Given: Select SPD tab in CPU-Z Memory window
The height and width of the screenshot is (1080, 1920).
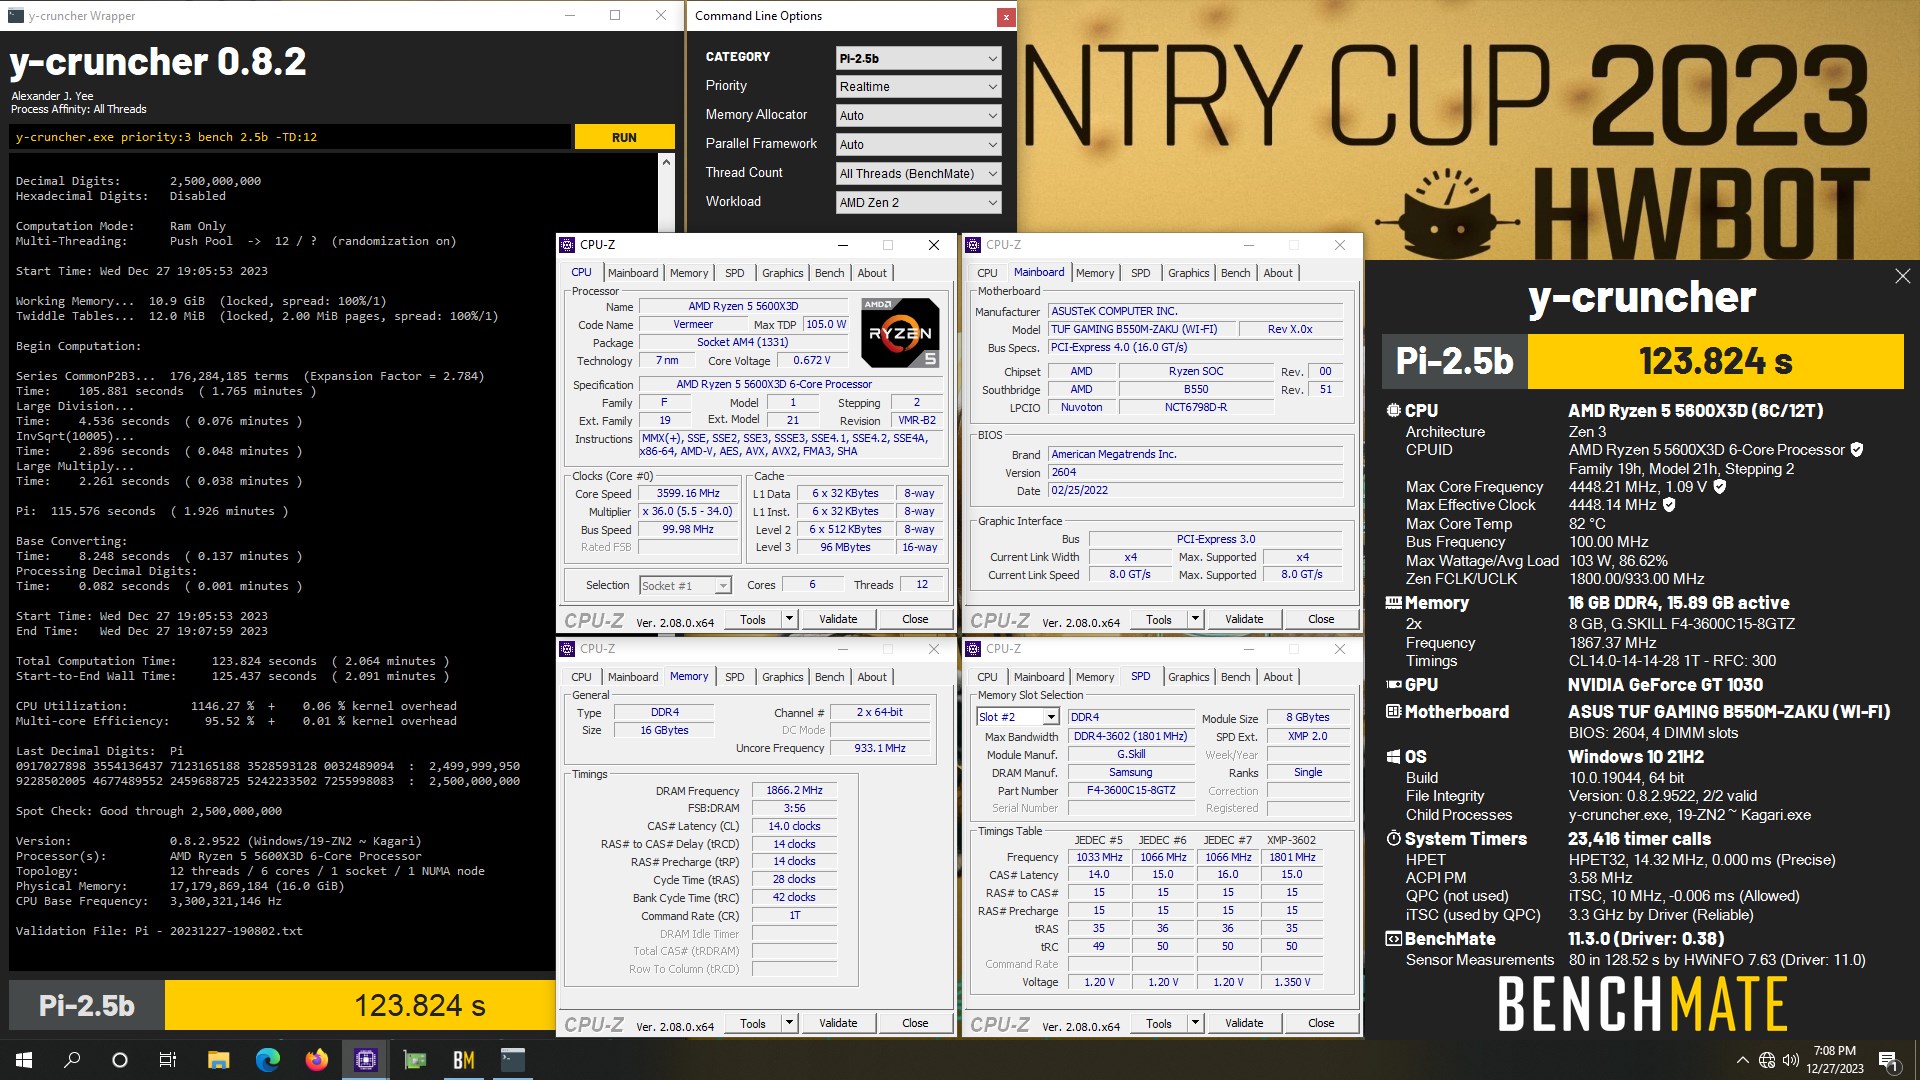Looking at the screenshot, I should pos(734,677).
